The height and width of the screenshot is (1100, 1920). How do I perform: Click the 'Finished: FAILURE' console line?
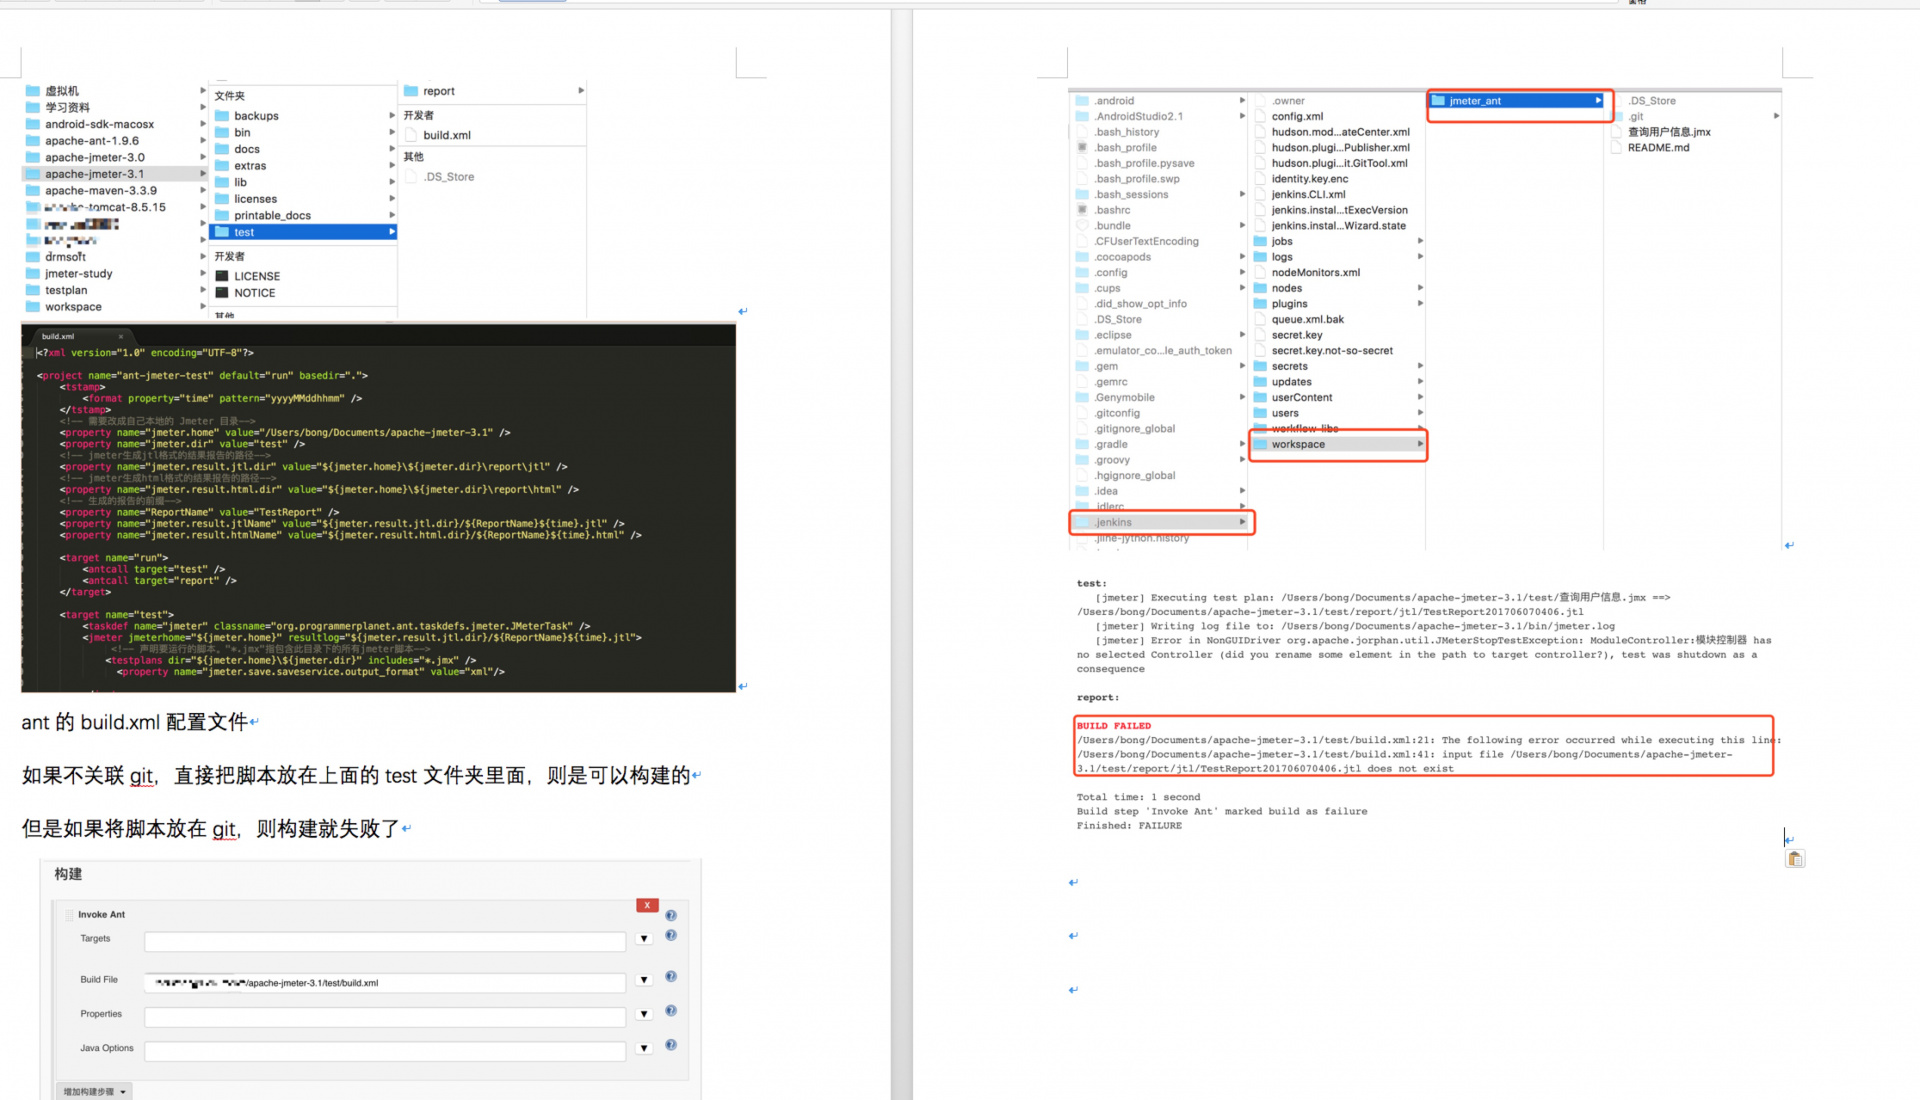pyautogui.click(x=1129, y=826)
